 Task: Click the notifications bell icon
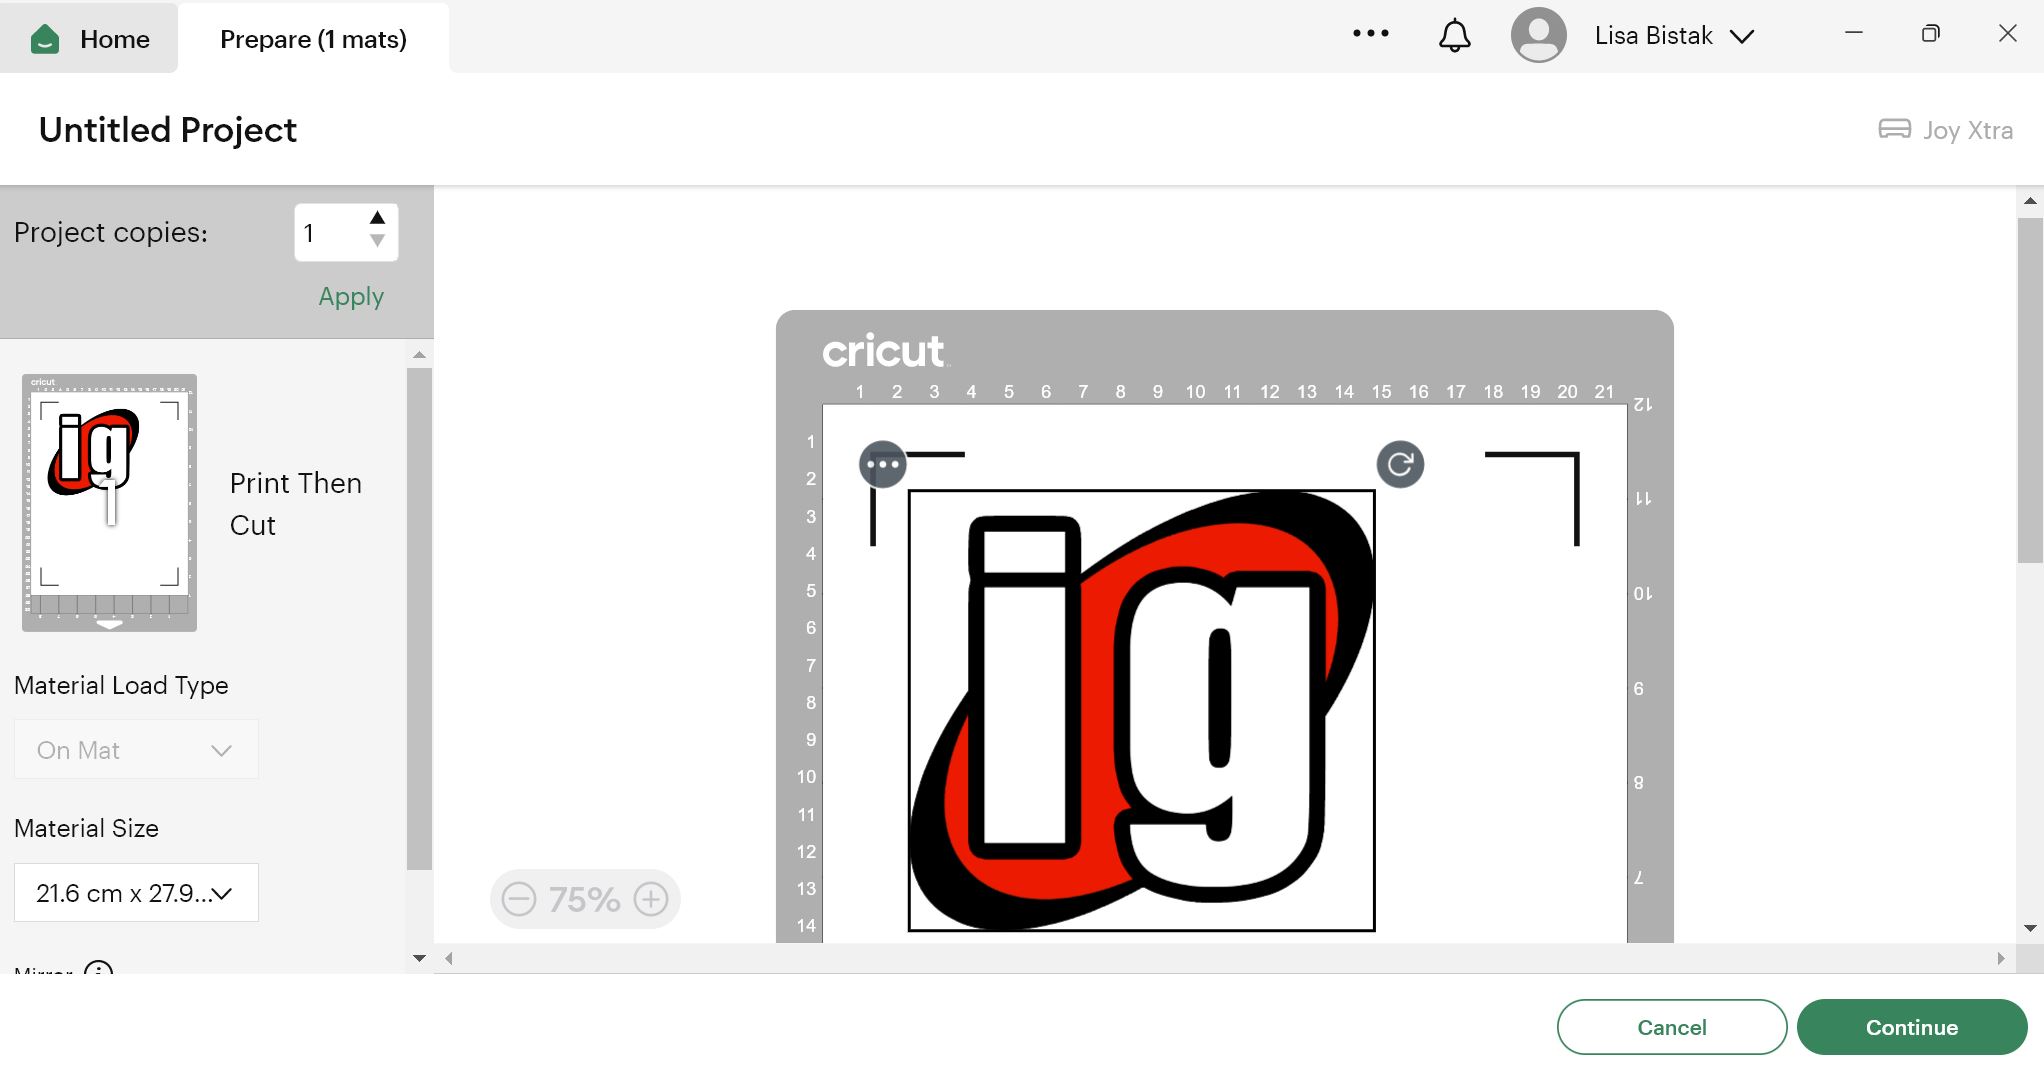[x=1454, y=36]
